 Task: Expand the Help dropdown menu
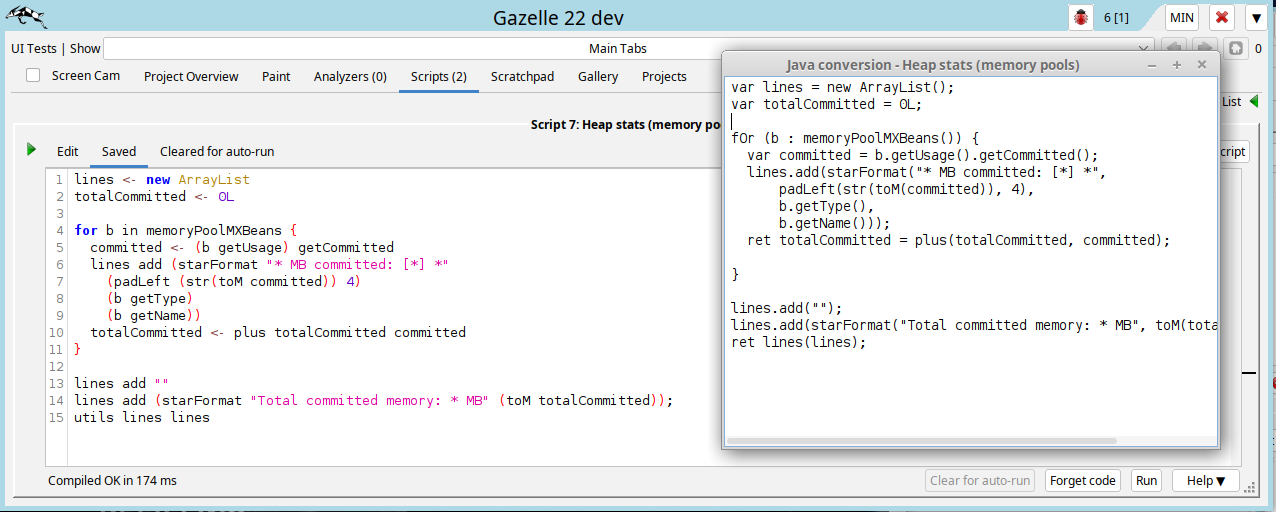click(1205, 481)
